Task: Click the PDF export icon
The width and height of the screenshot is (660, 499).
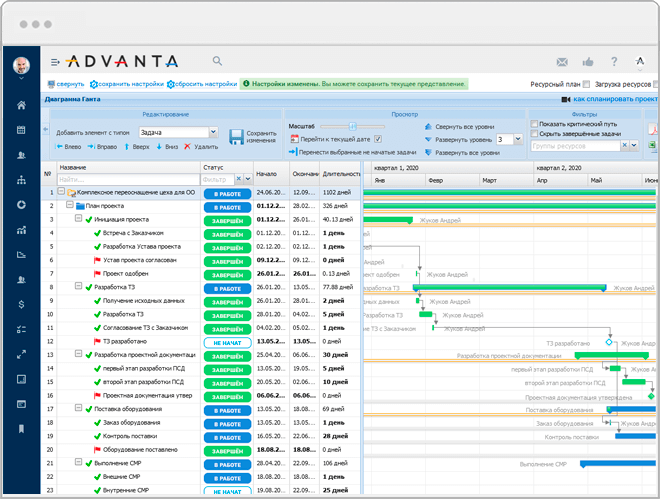Action: [x=654, y=129]
